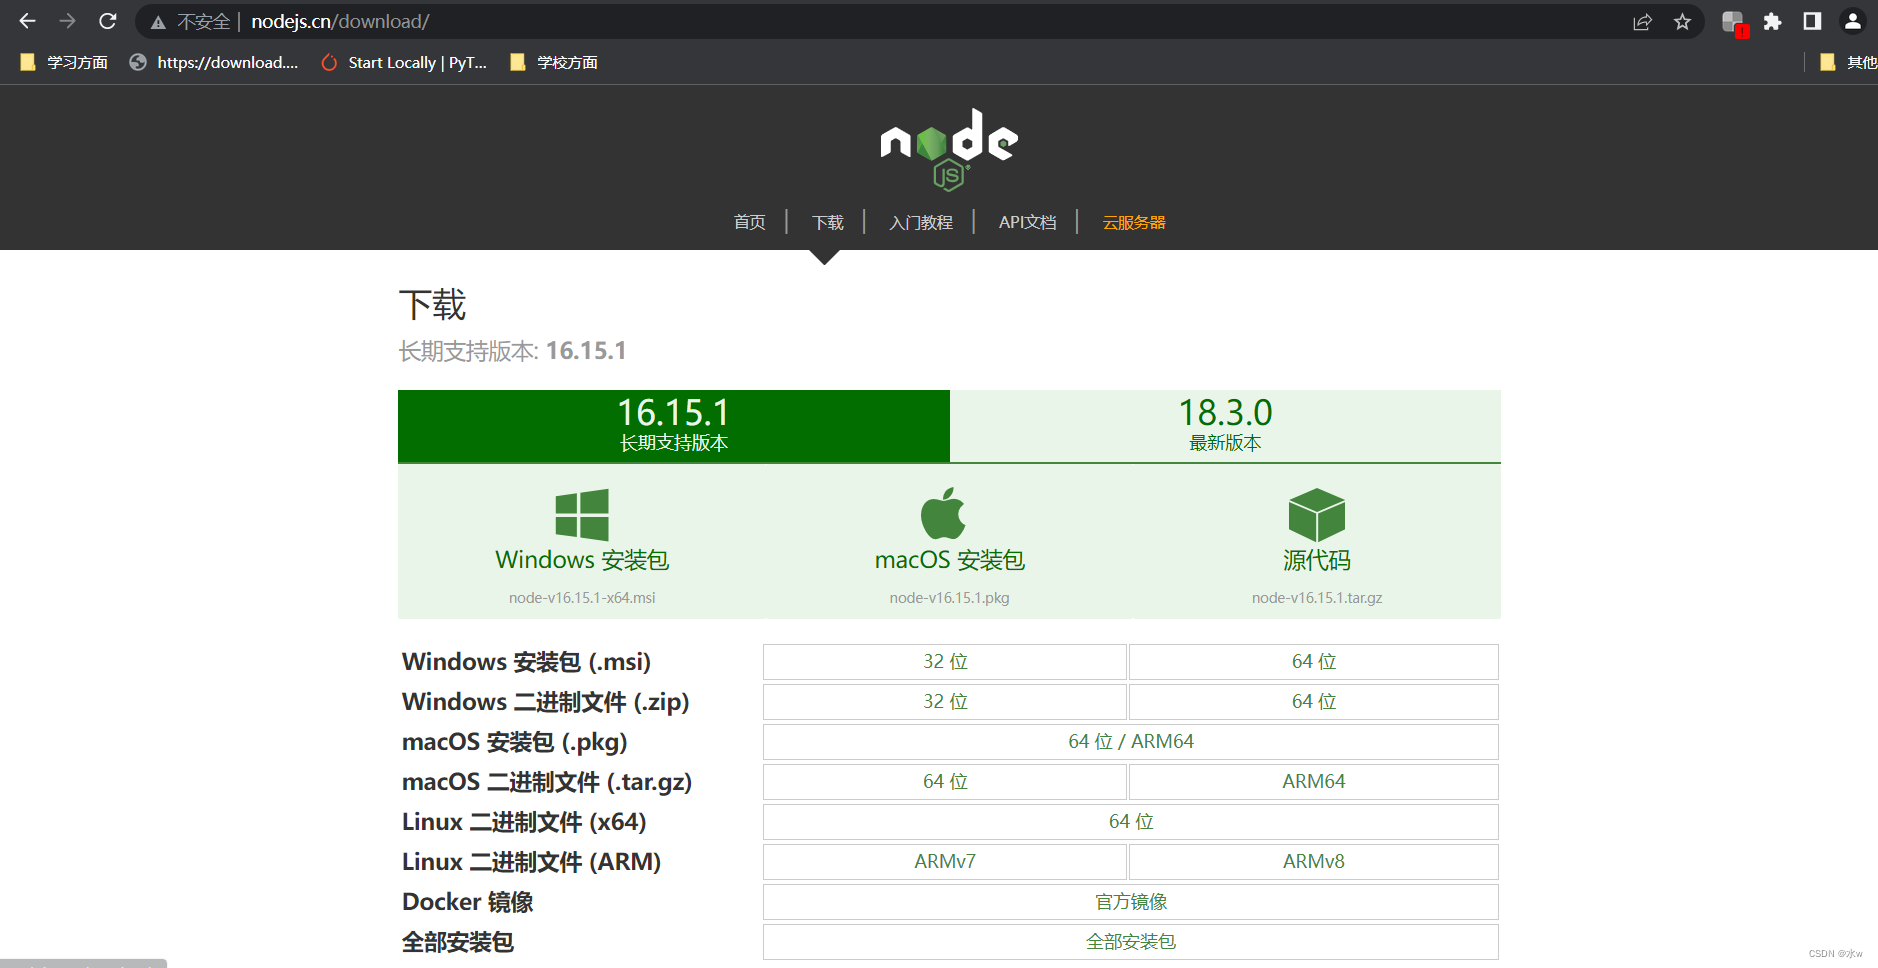The height and width of the screenshot is (968, 1878).
Task: Click macOS 安装包 heading link
Action: coord(949,560)
